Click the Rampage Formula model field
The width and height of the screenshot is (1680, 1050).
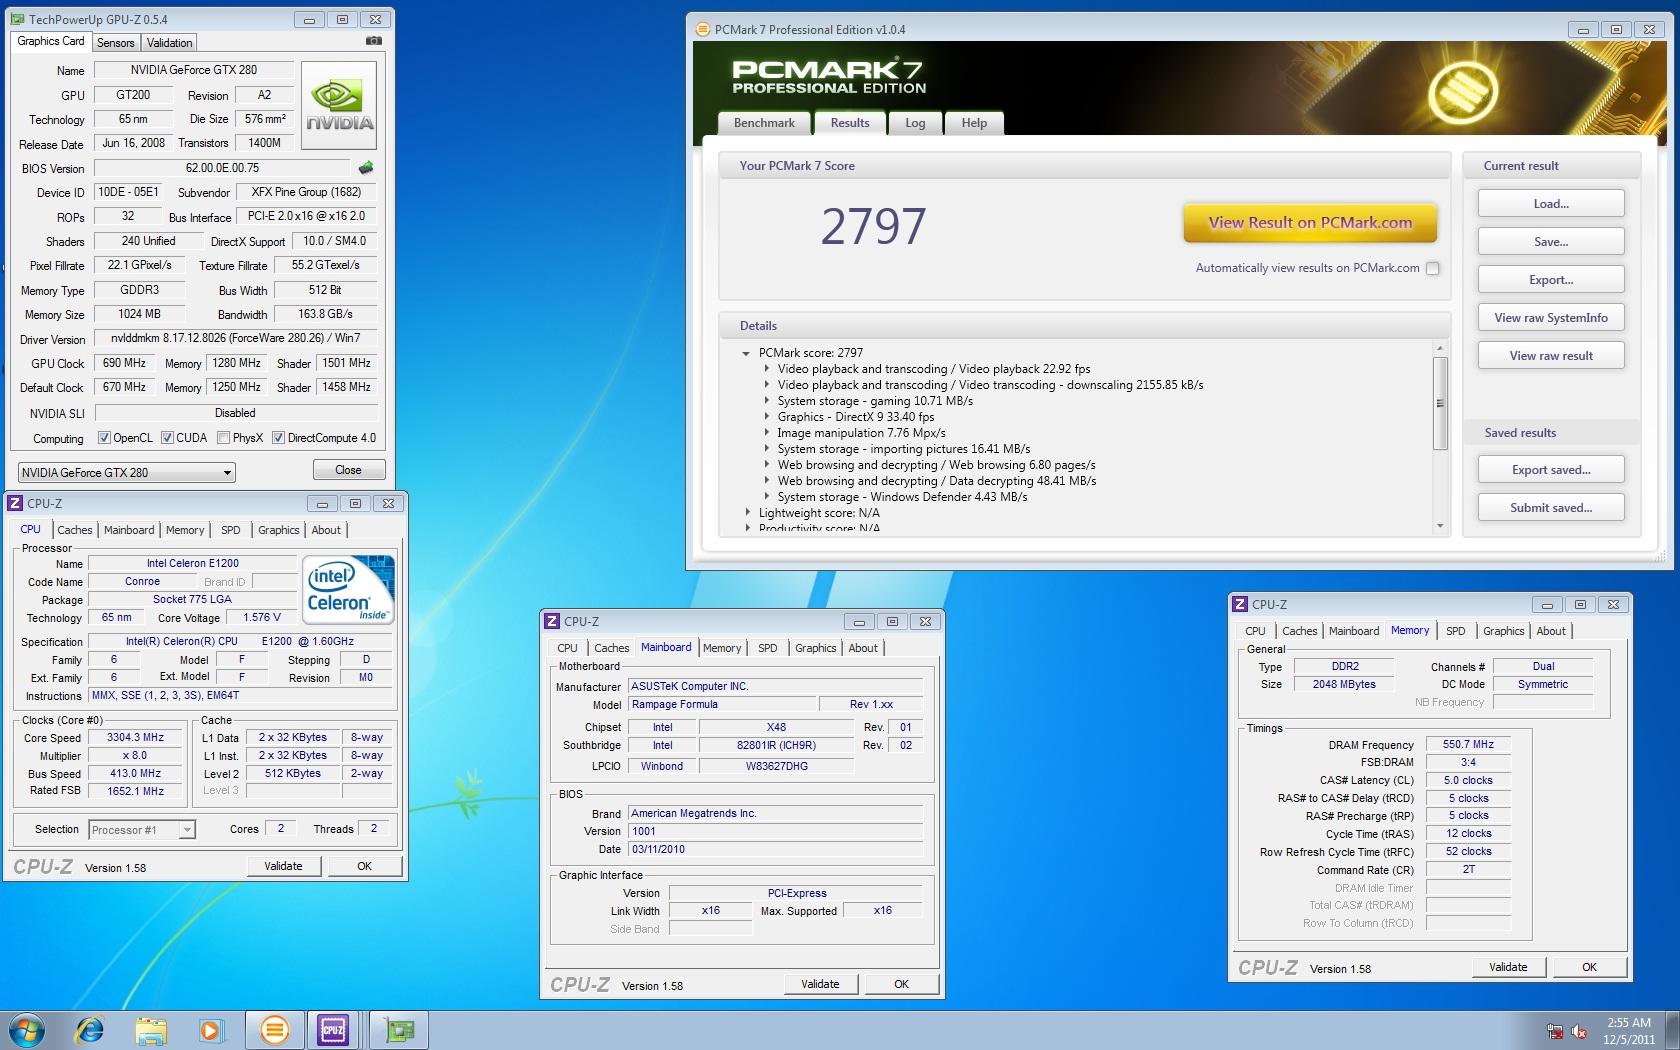click(721, 704)
